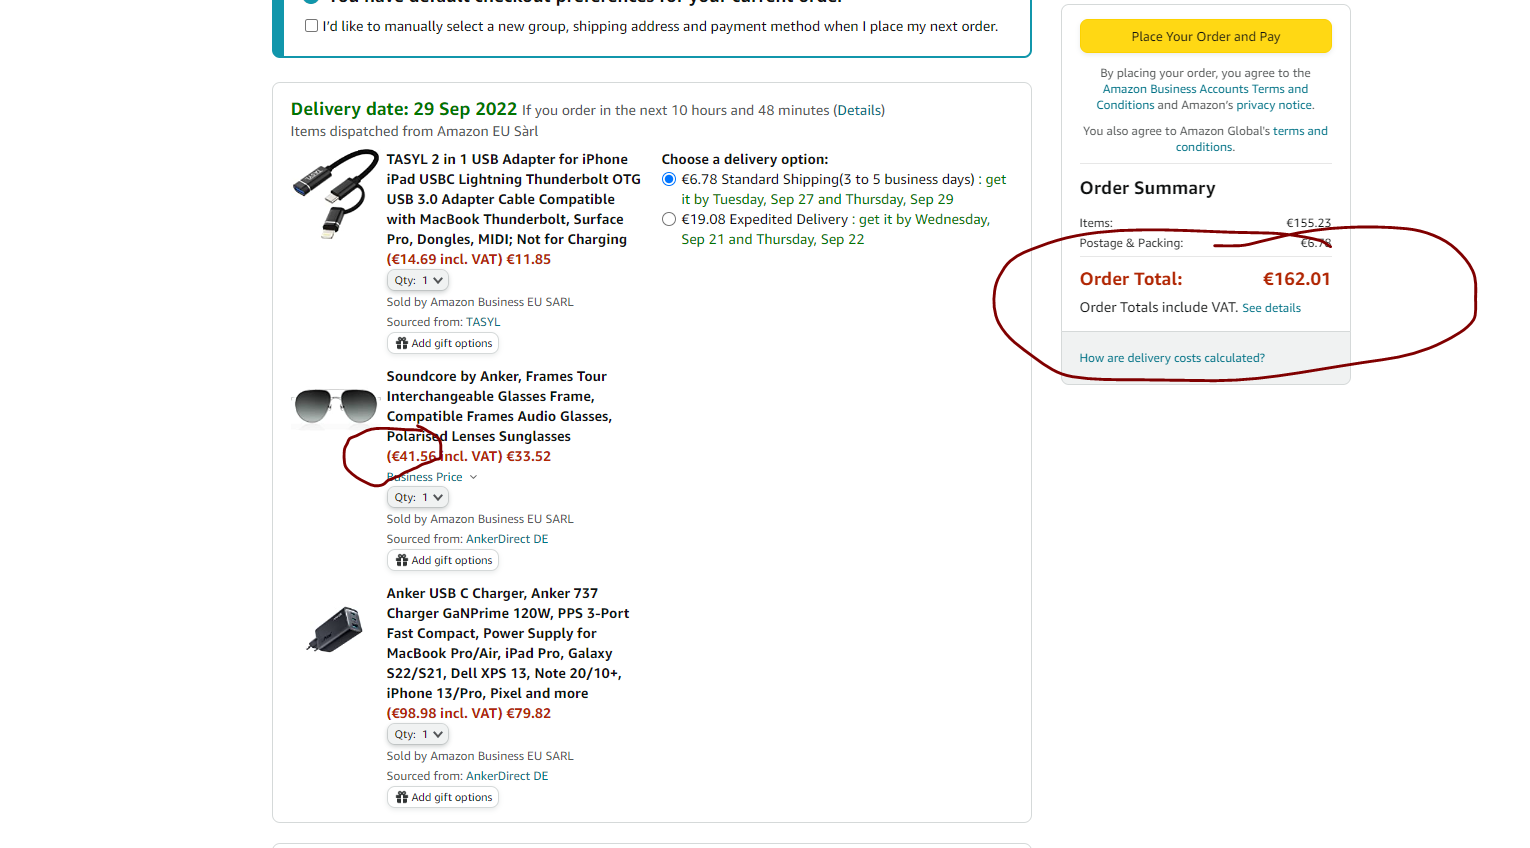
Task: Add gift options for the TASYL USB adapter
Action: point(443,344)
